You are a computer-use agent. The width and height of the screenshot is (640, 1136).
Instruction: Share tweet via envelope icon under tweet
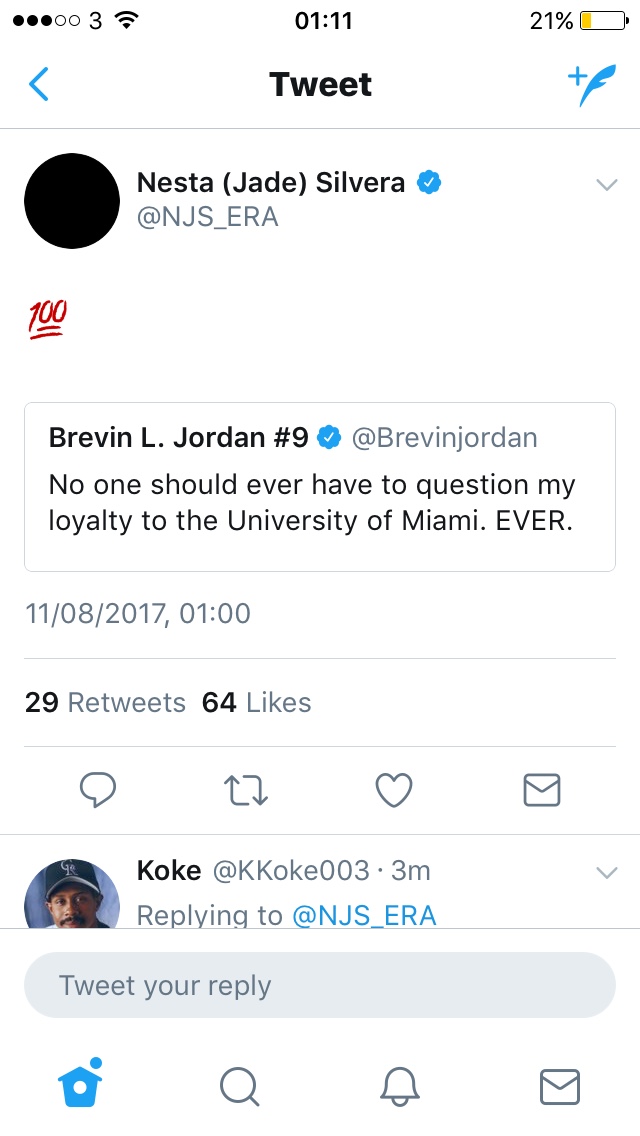(x=542, y=790)
